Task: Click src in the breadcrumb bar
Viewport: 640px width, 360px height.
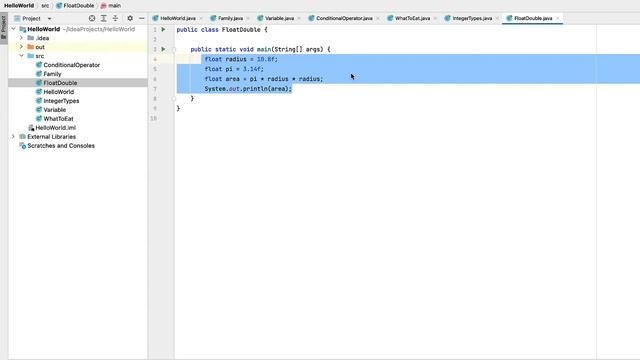Action: [45, 6]
